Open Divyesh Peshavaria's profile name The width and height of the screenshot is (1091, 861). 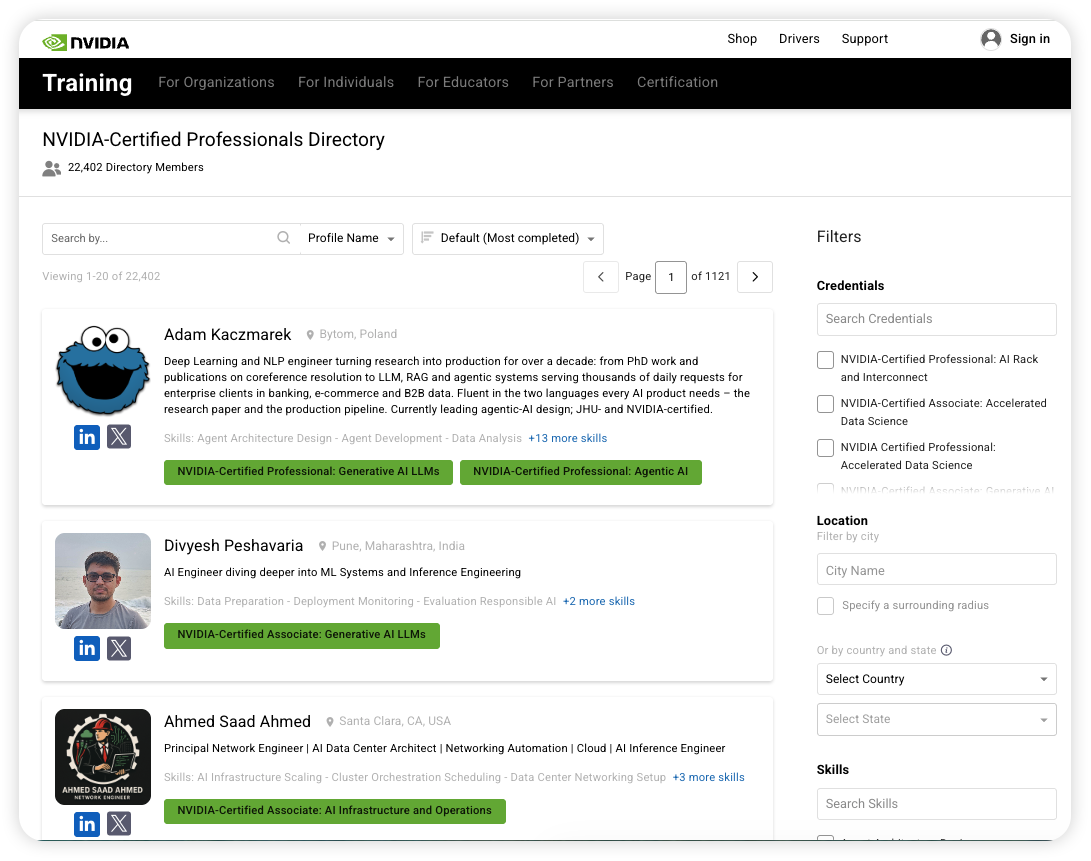coord(233,546)
